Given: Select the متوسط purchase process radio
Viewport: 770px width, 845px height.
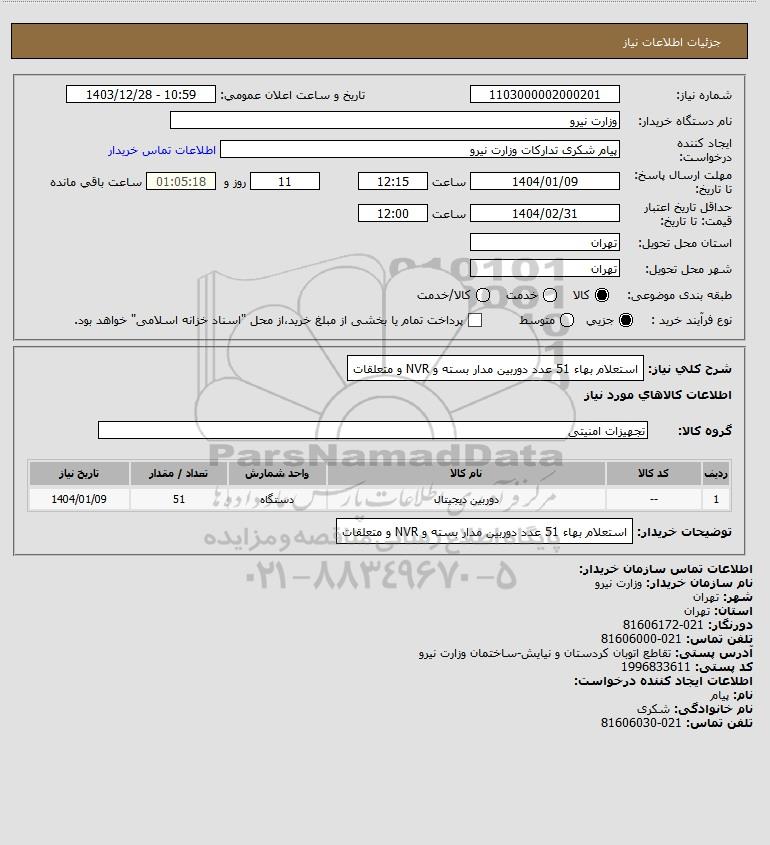Looking at the screenshot, I should click(x=566, y=321).
